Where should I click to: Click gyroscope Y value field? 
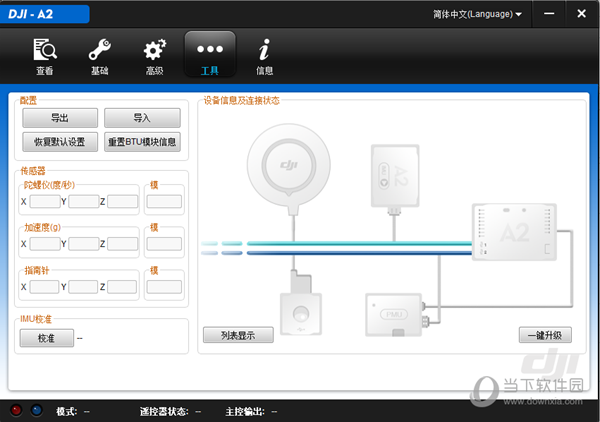(83, 201)
